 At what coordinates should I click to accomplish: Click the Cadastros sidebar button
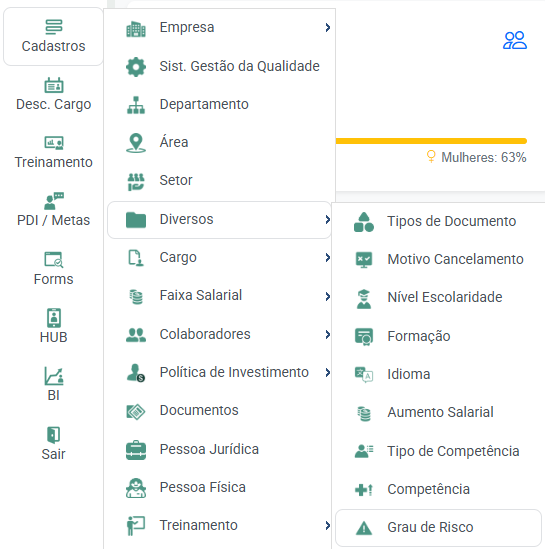[54, 36]
